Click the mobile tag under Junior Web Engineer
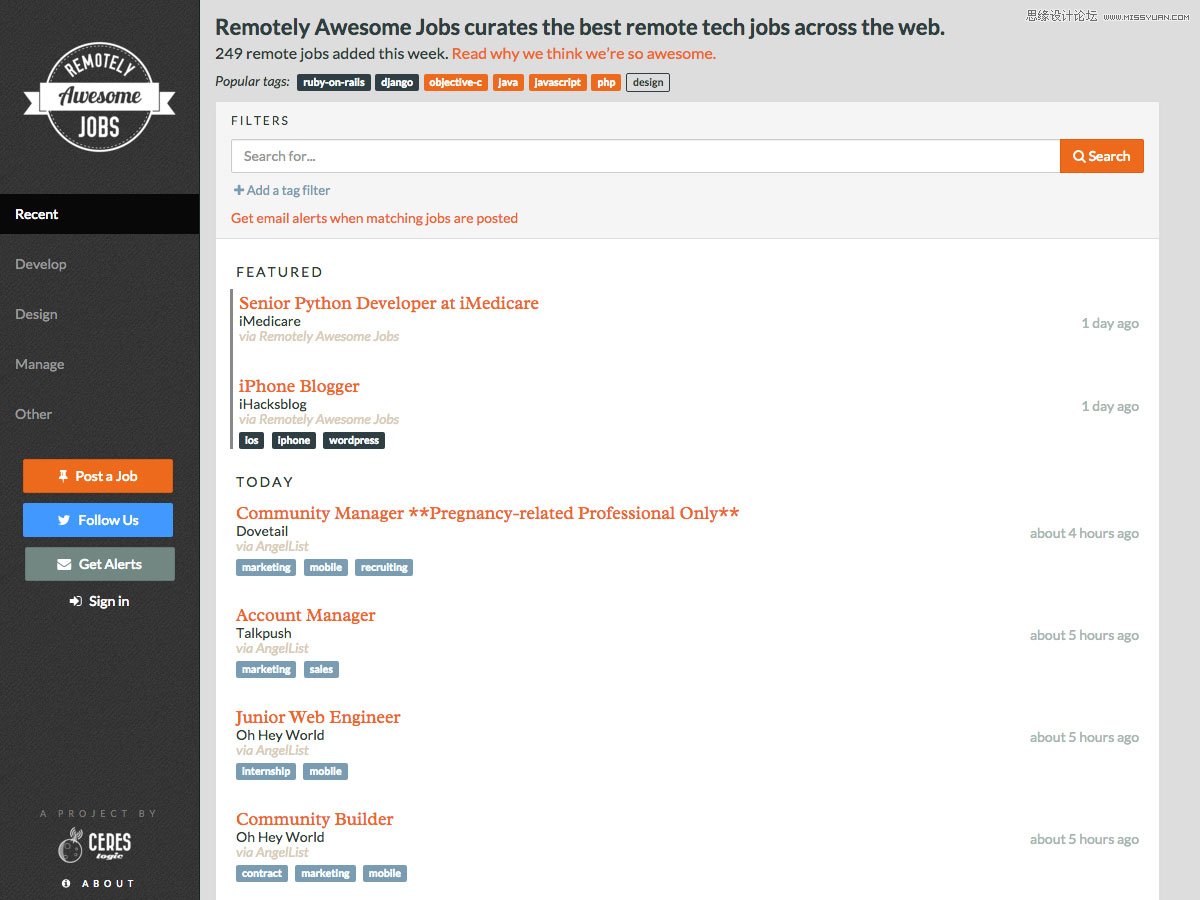The image size is (1200, 900). click(x=325, y=771)
